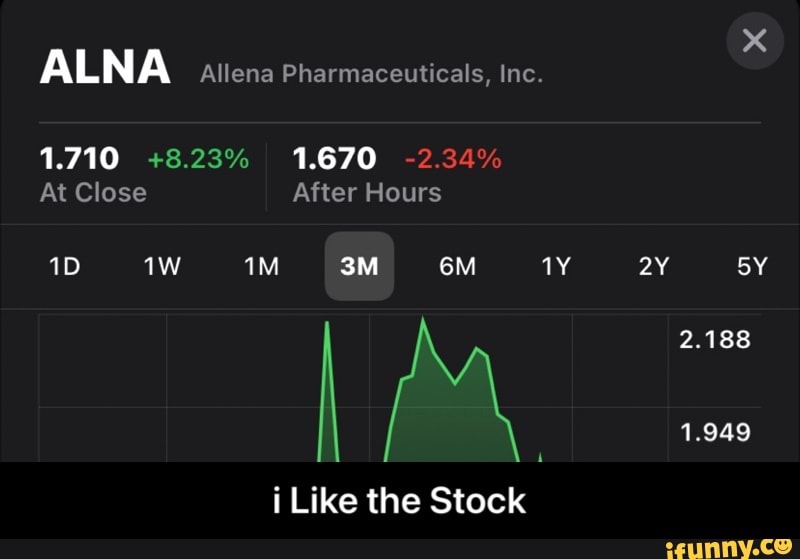Click the 2.188 price axis label
The width and height of the screenshot is (800, 559).
click(x=714, y=340)
